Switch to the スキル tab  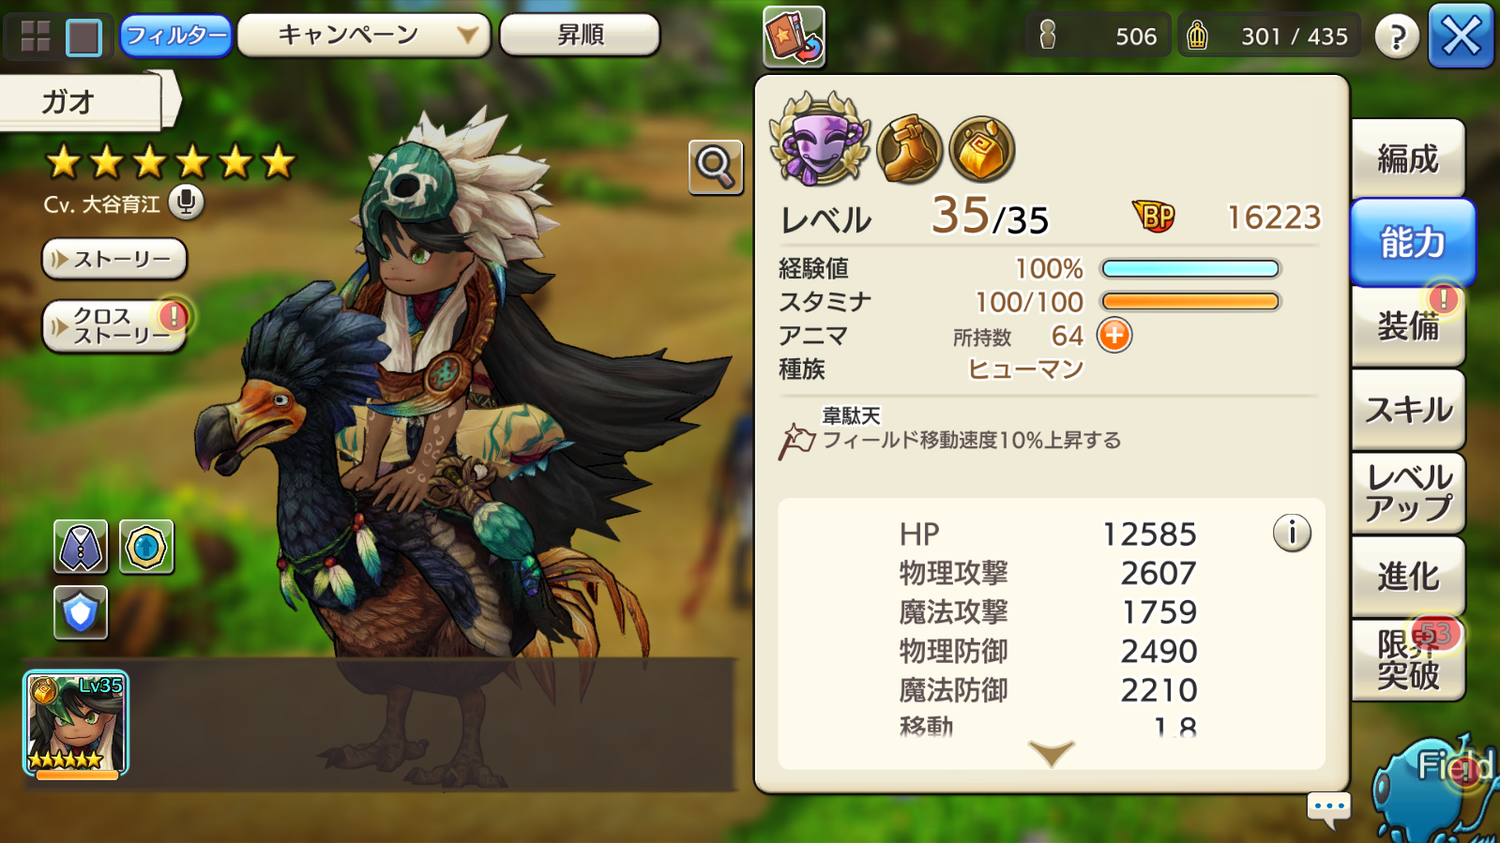click(1408, 409)
